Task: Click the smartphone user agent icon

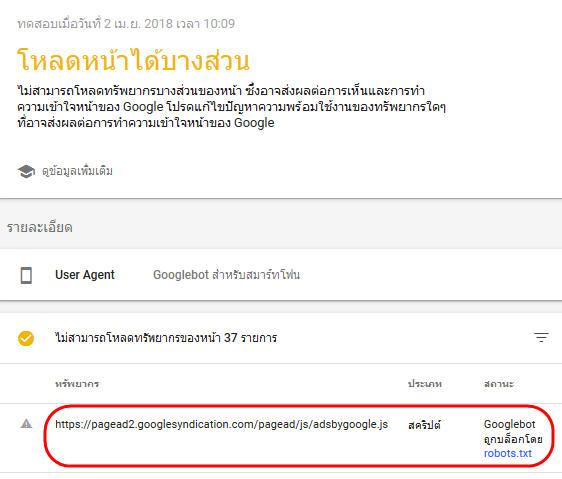Action: tap(26, 275)
